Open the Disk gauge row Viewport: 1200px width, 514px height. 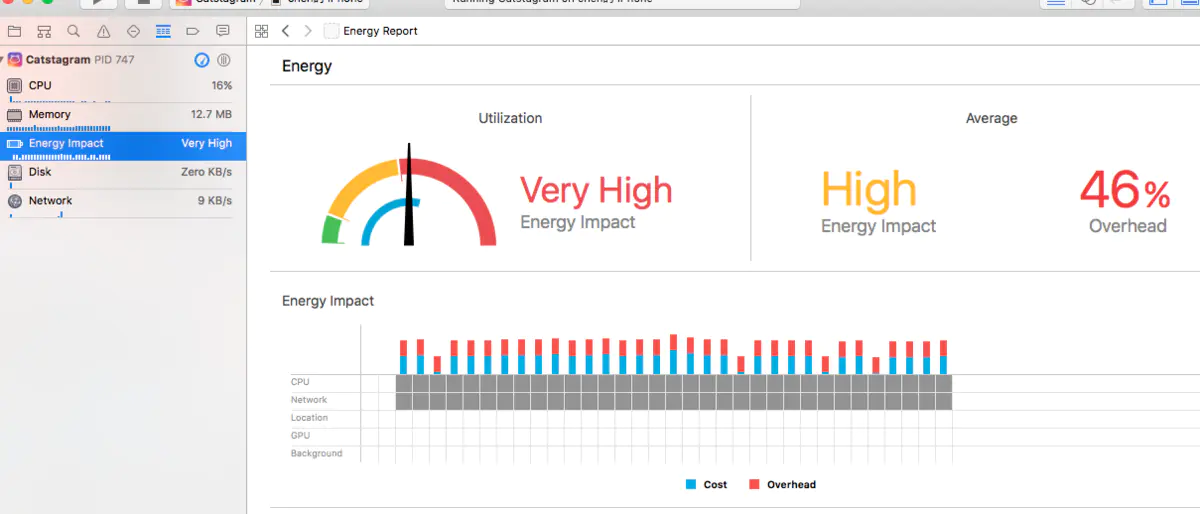click(x=123, y=175)
